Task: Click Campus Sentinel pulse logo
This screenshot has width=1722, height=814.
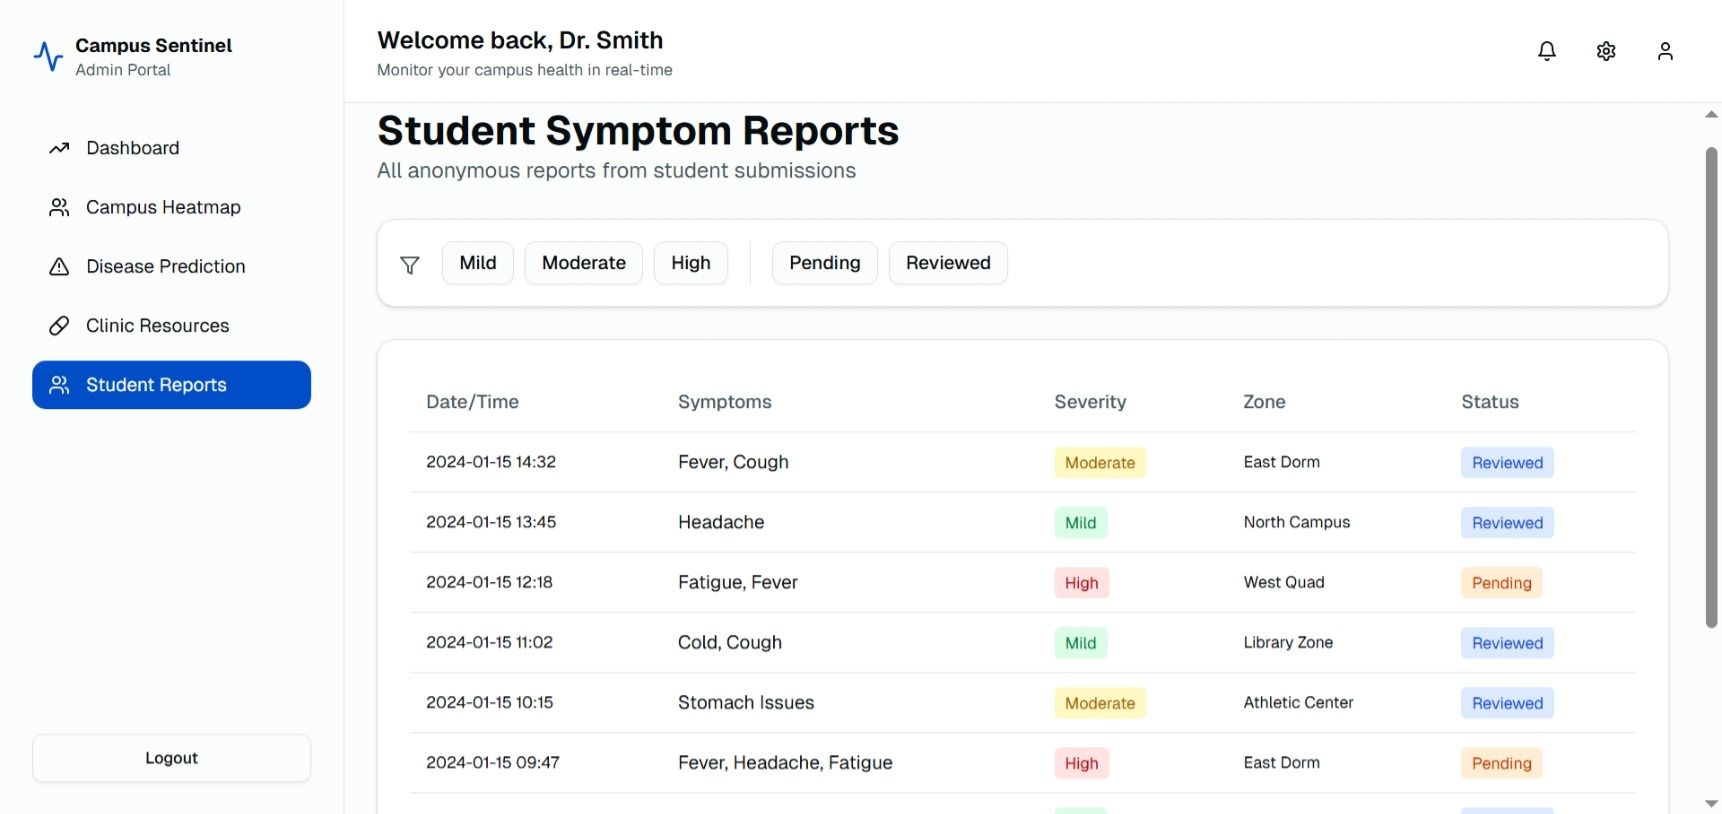Action: pos(48,56)
